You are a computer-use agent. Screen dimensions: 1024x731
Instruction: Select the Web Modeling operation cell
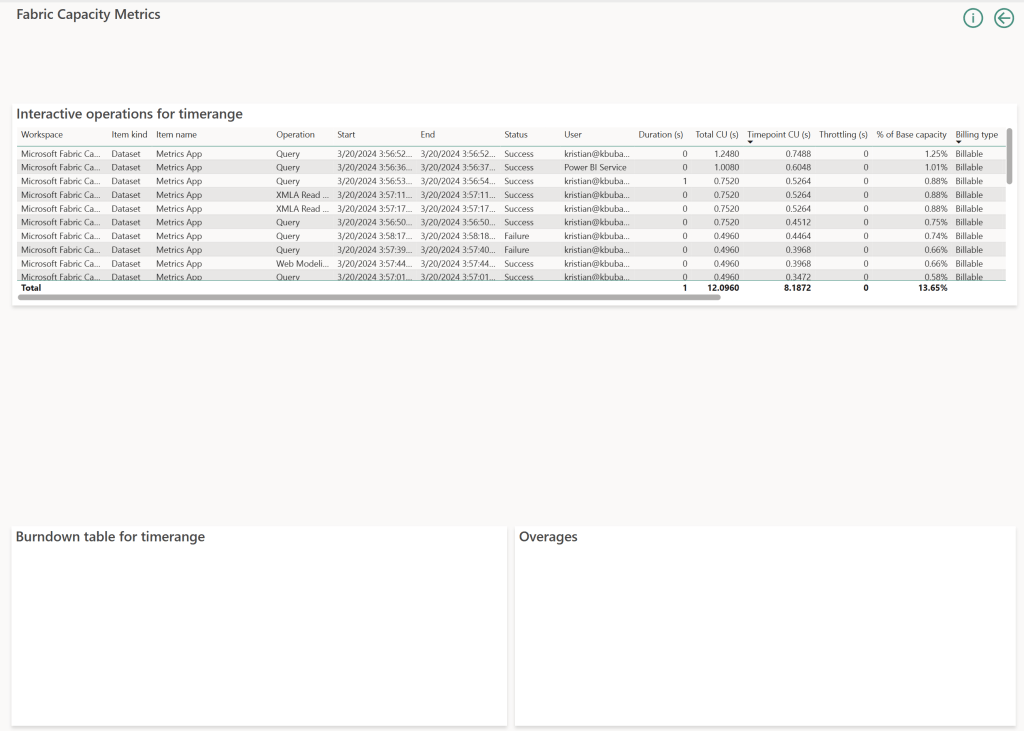tap(302, 264)
